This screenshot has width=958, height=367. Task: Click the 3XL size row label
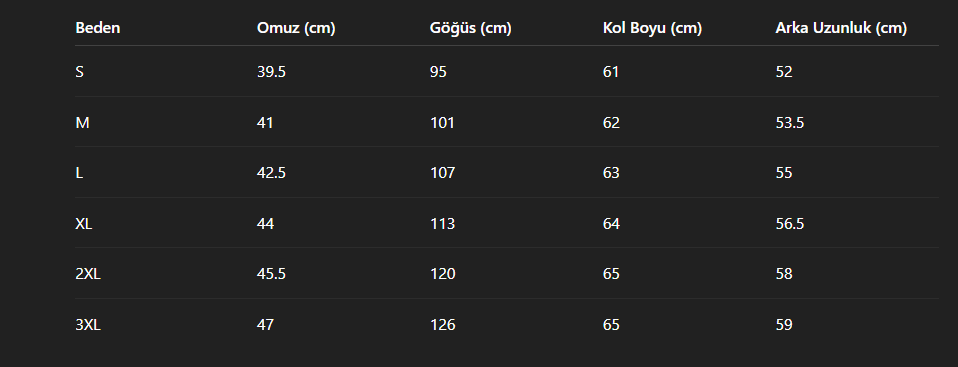click(x=88, y=325)
